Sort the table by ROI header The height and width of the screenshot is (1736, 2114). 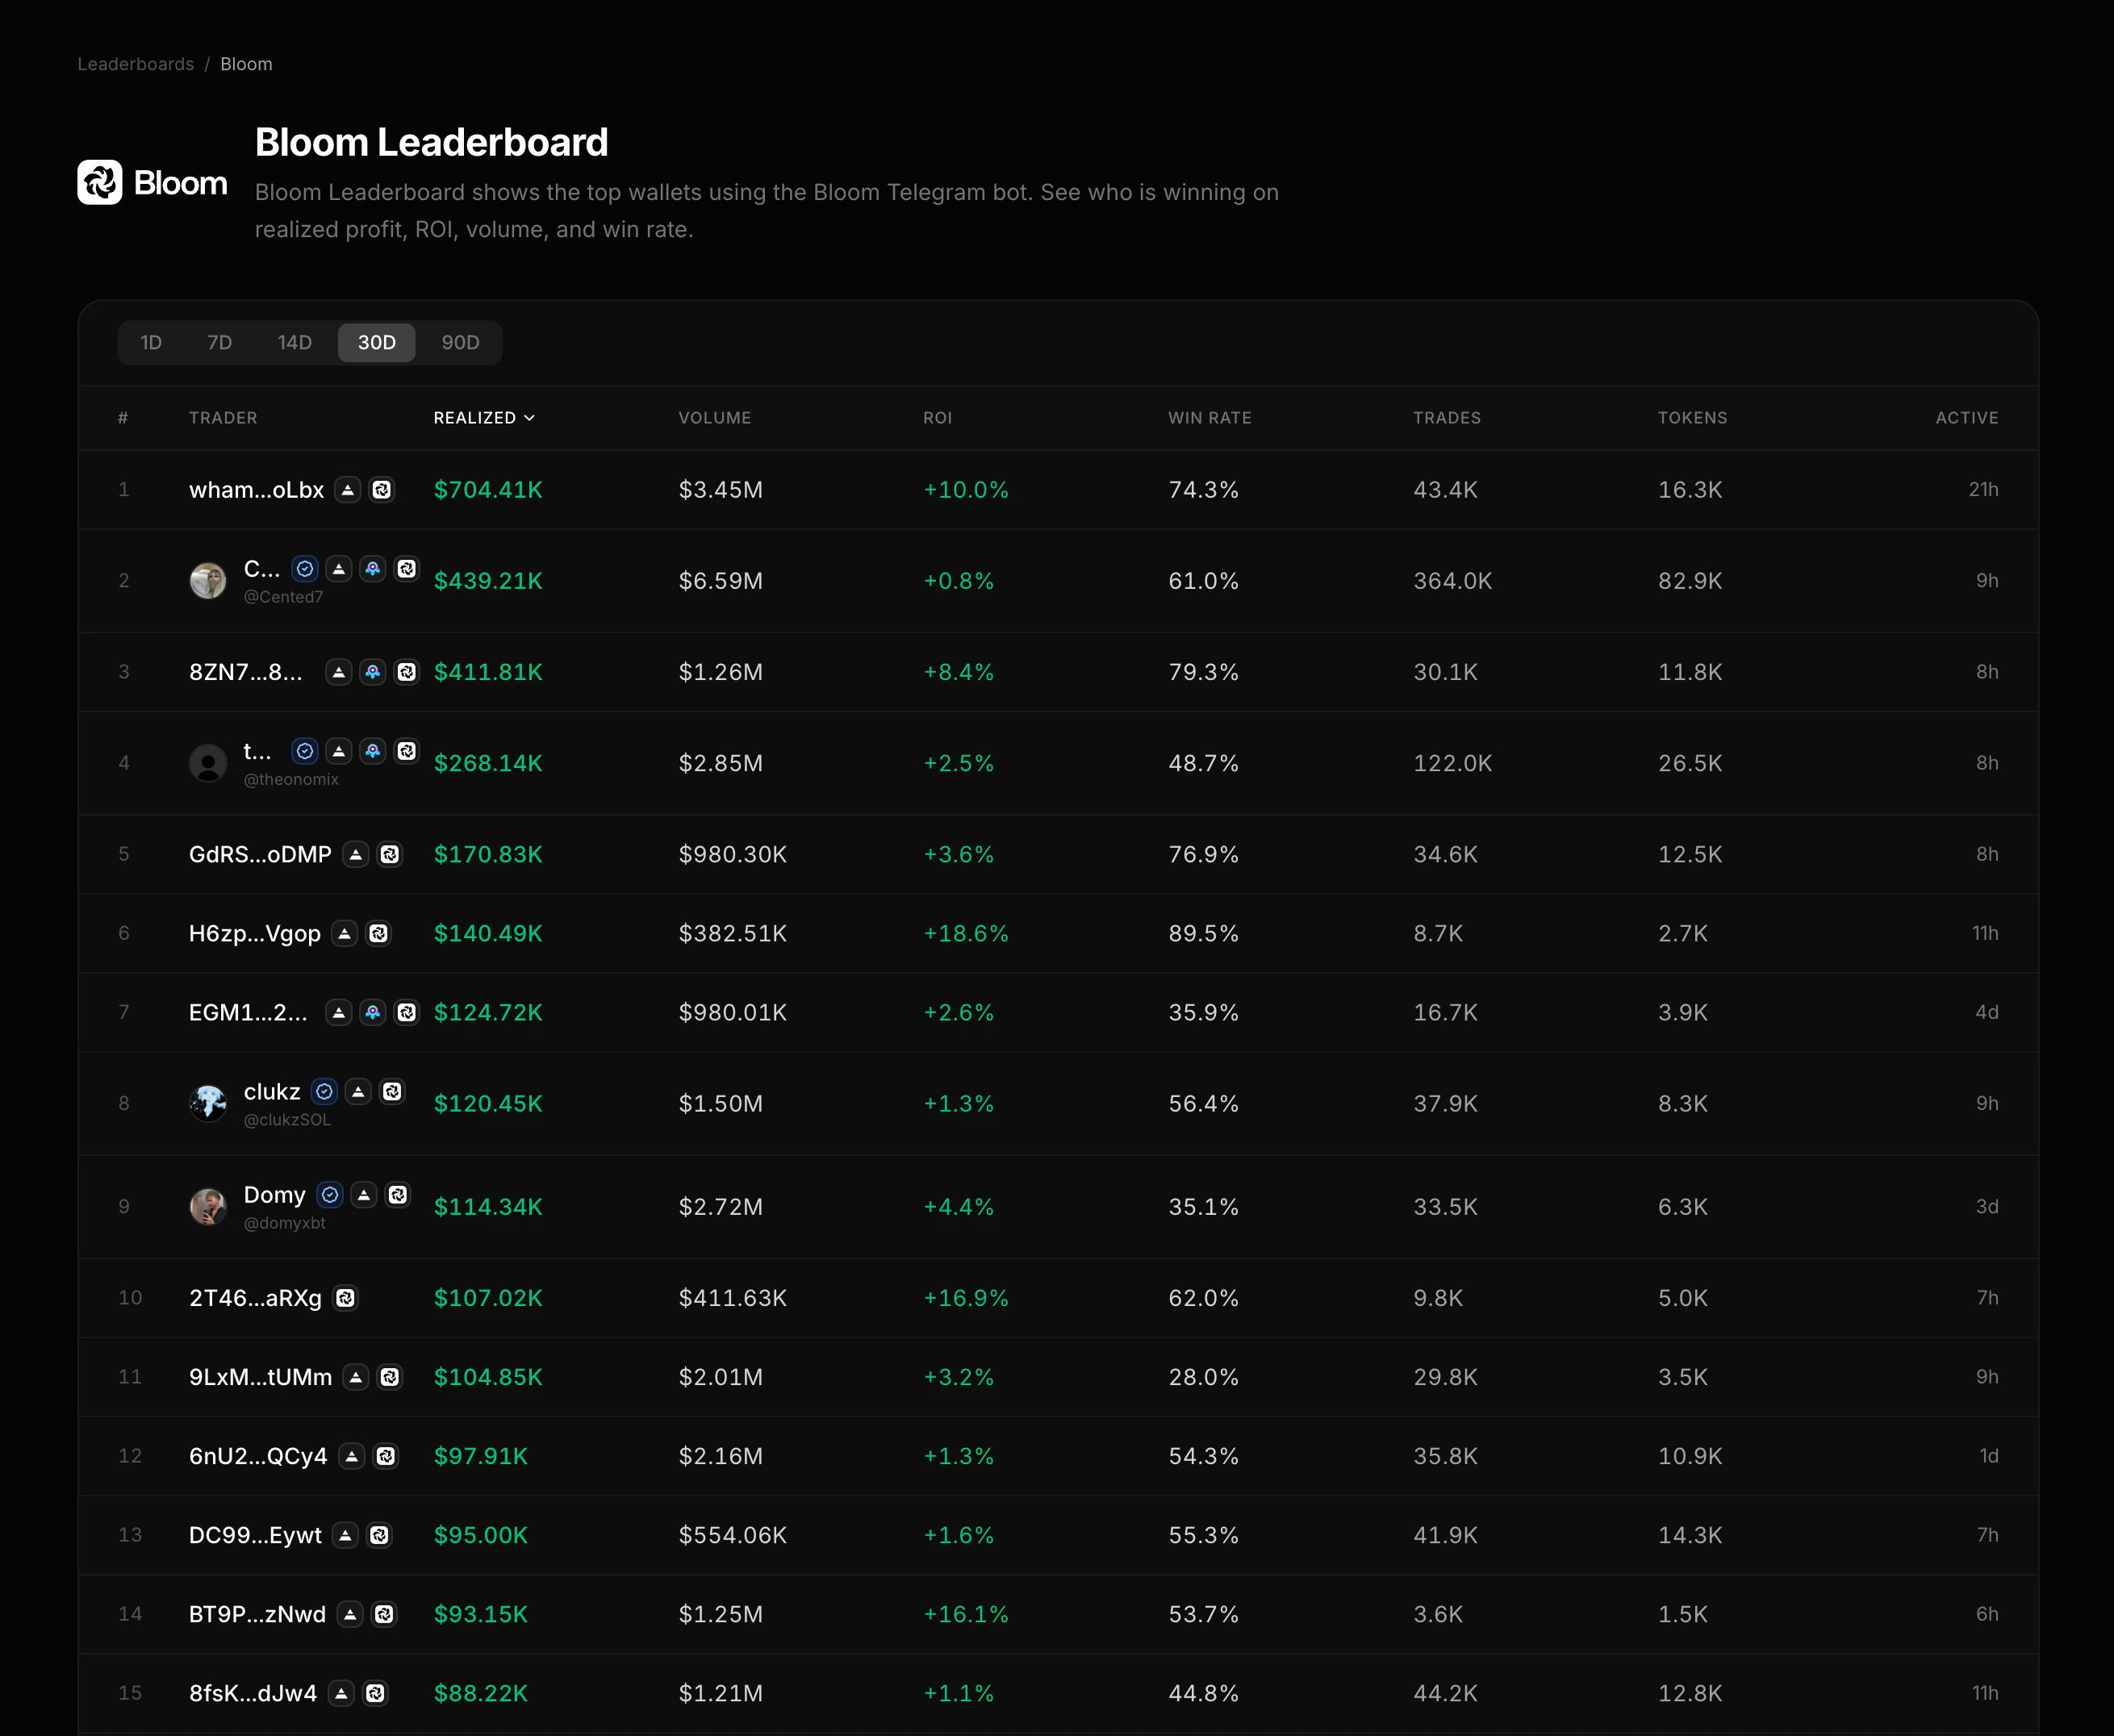pyautogui.click(x=938, y=418)
